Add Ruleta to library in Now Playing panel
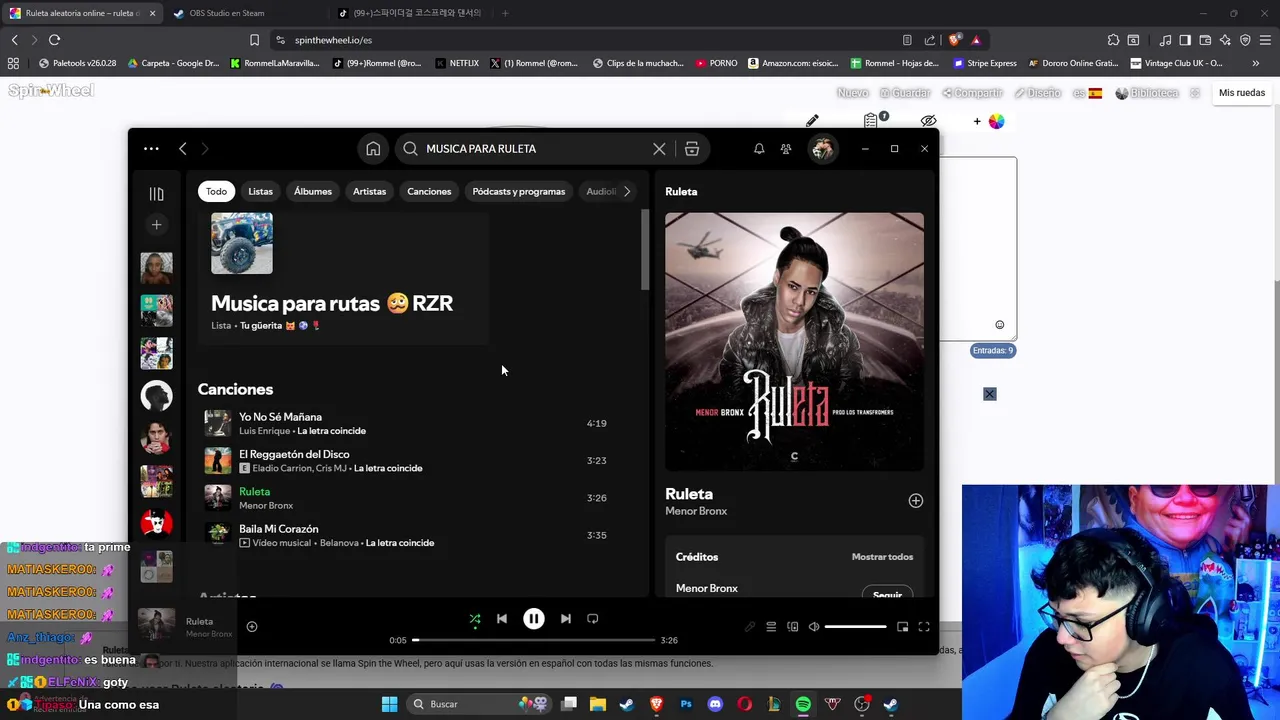The image size is (1280, 720). pyautogui.click(x=916, y=501)
